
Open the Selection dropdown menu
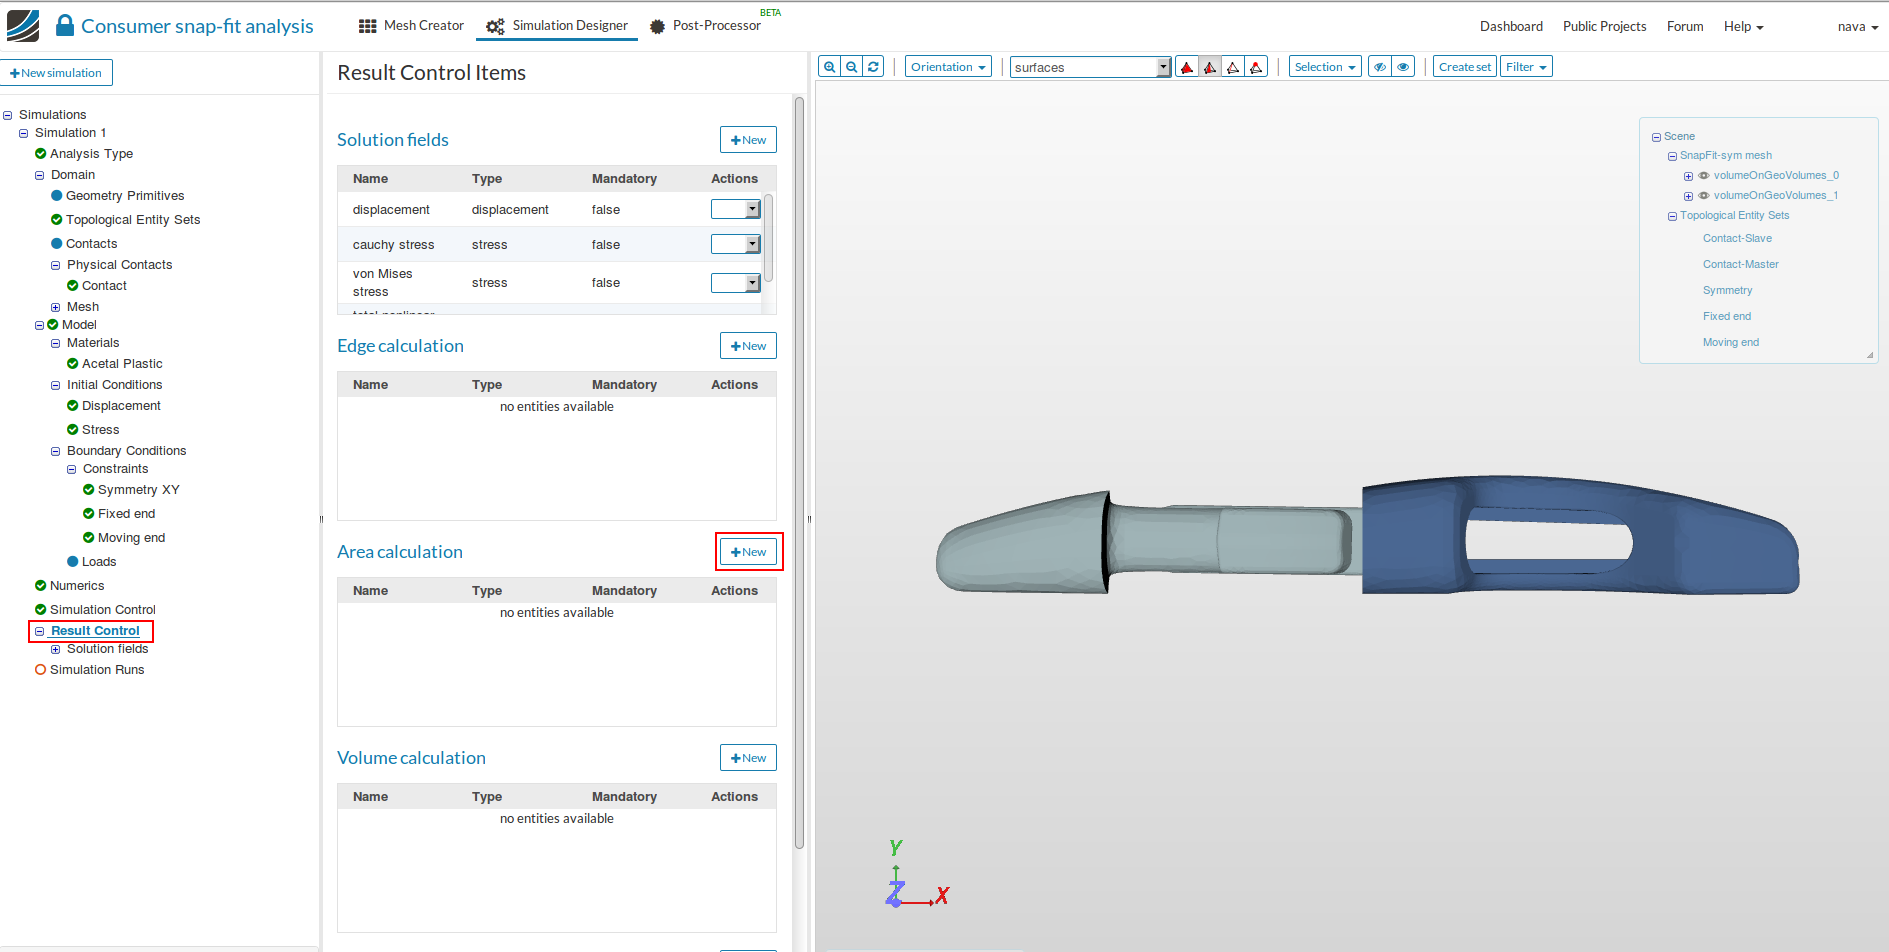[1325, 67]
